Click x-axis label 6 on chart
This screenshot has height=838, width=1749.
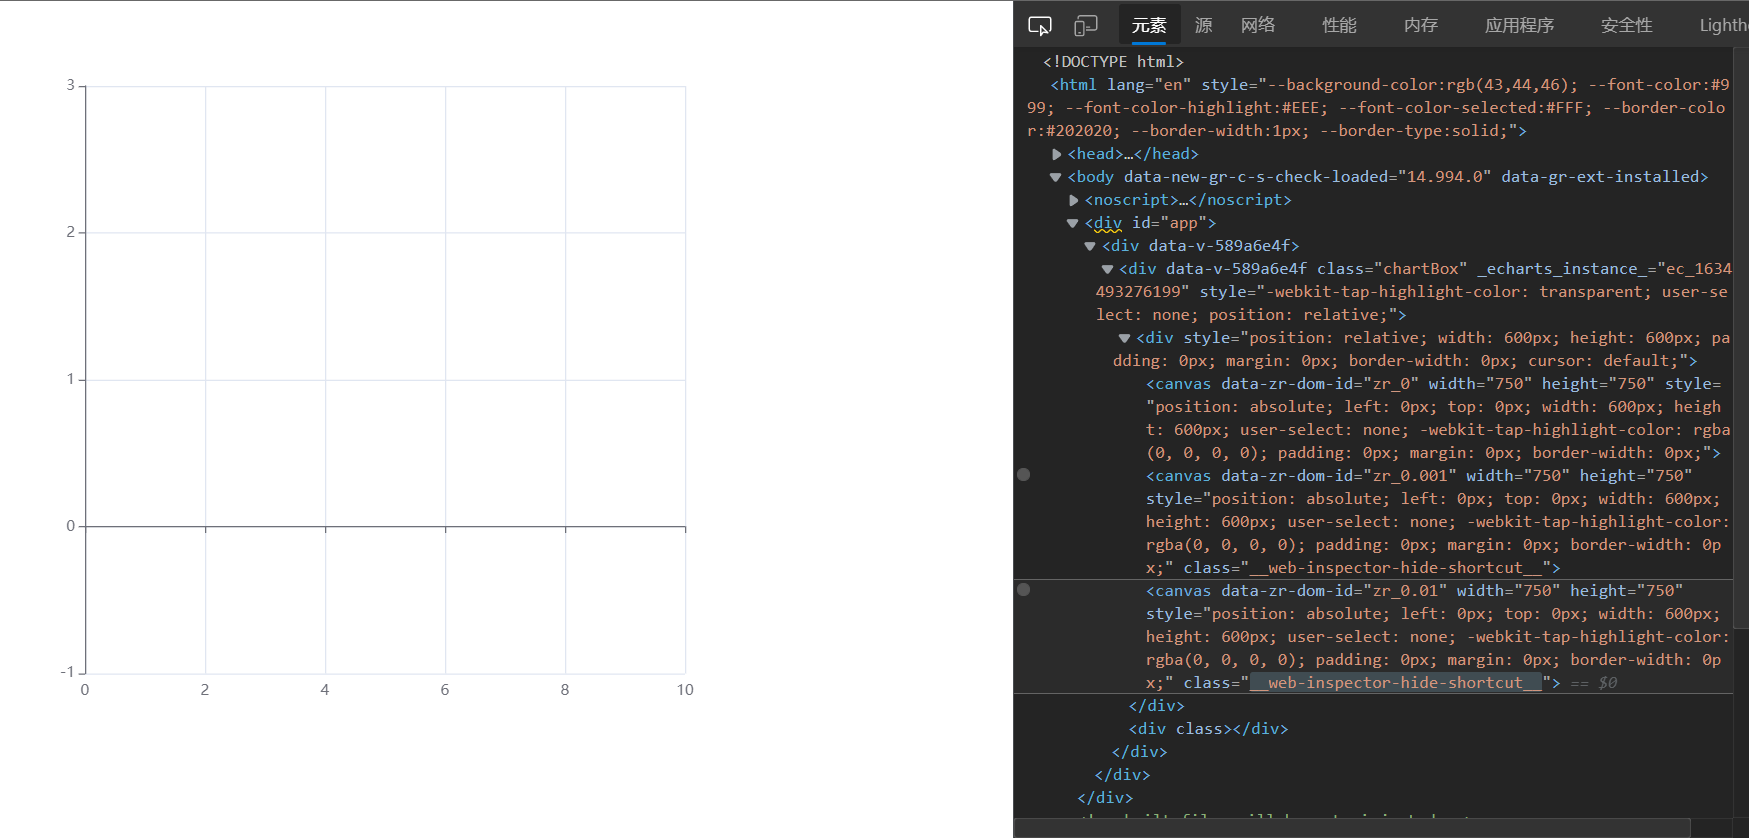point(445,690)
